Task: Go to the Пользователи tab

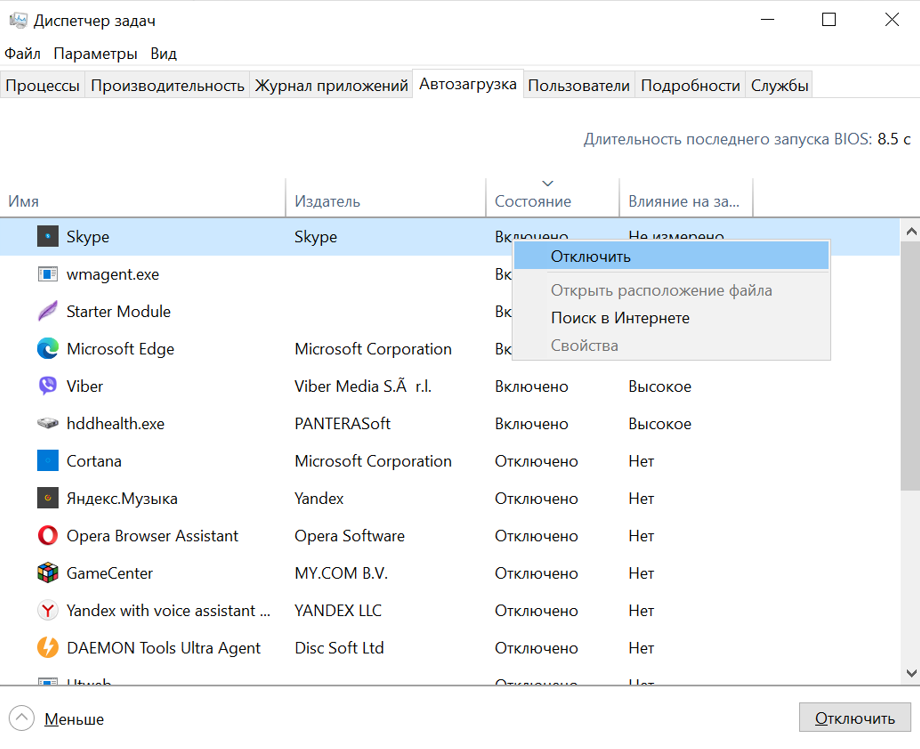Action: point(579,86)
